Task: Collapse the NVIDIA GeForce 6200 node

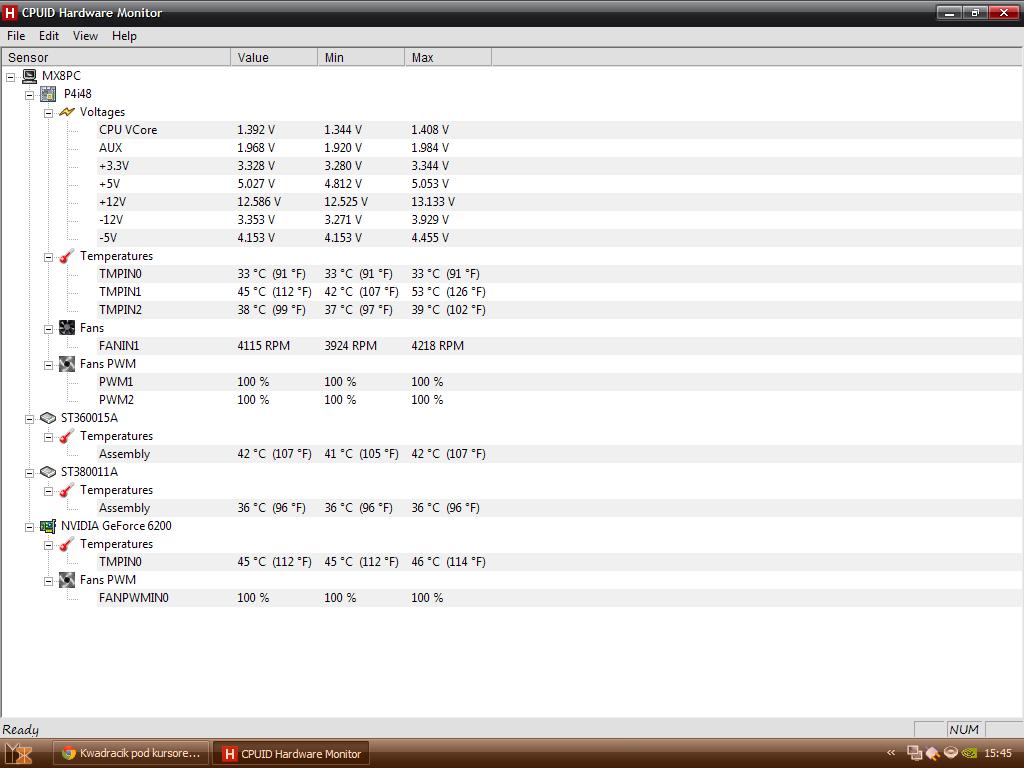Action: 29,526
